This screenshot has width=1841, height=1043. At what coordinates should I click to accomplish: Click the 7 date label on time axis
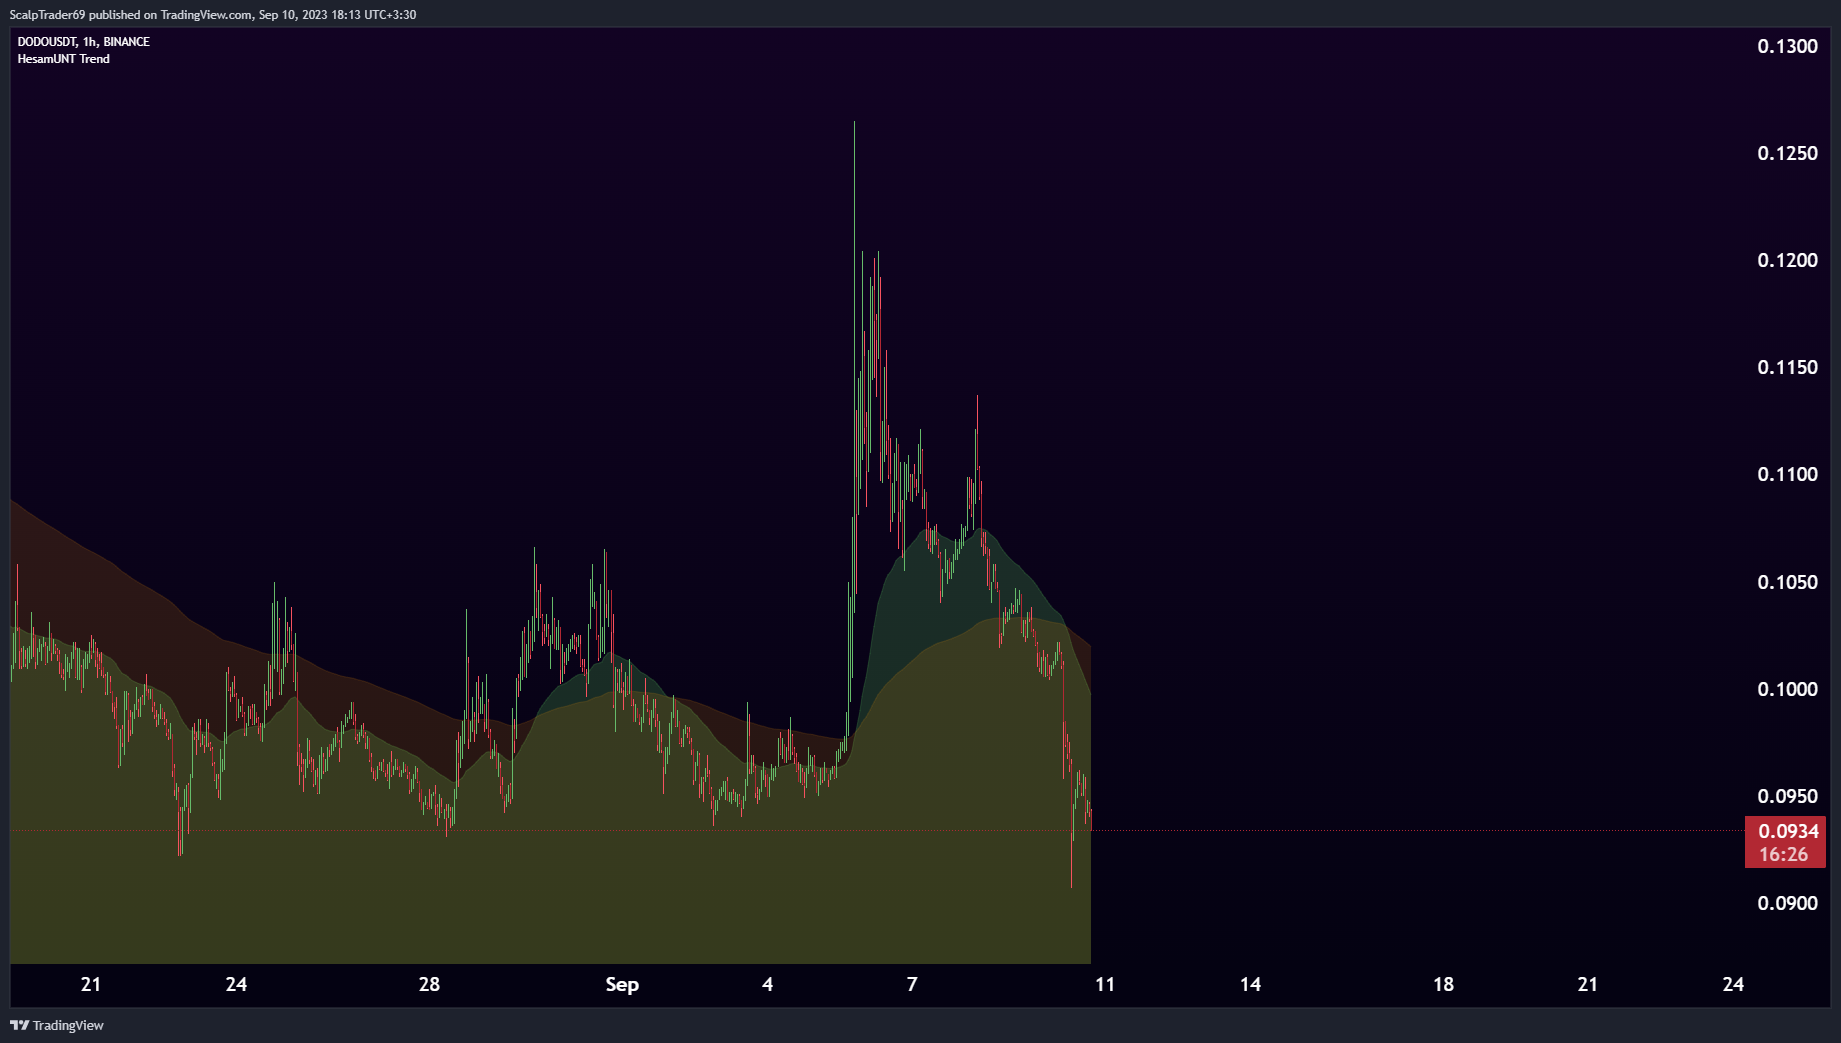click(912, 984)
